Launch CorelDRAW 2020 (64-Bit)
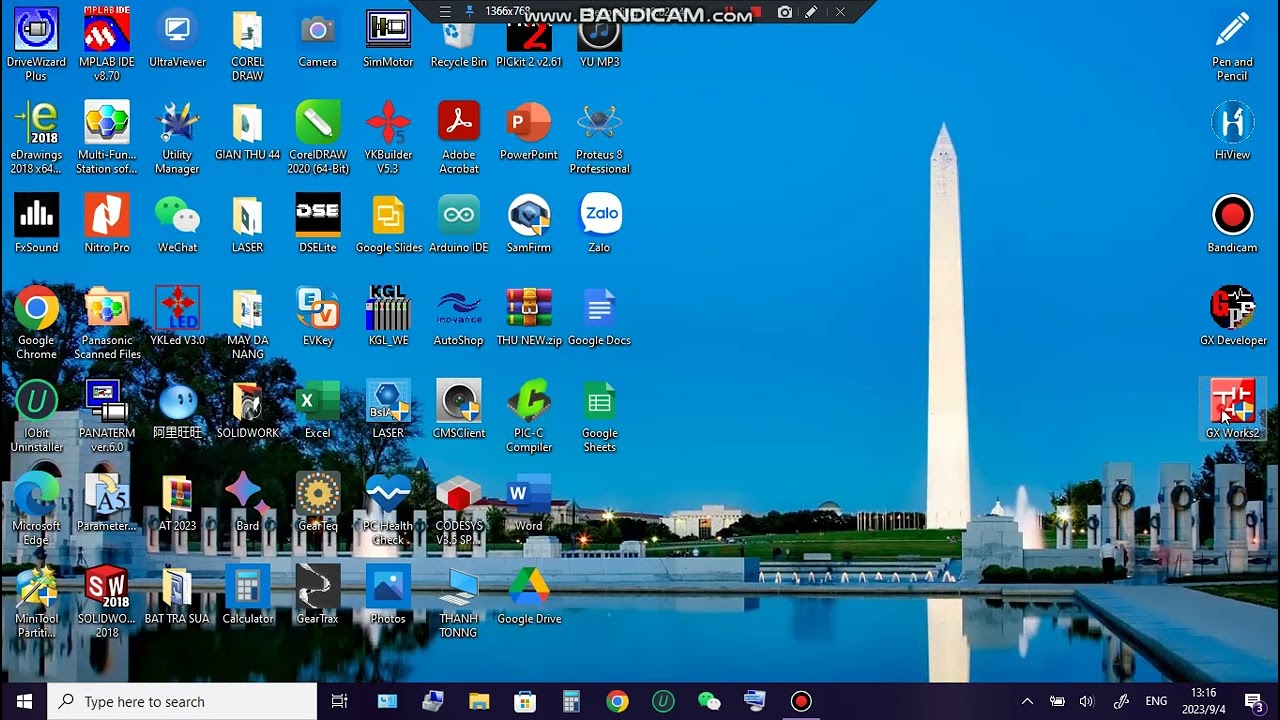The image size is (1280, 720). [318, 138]
